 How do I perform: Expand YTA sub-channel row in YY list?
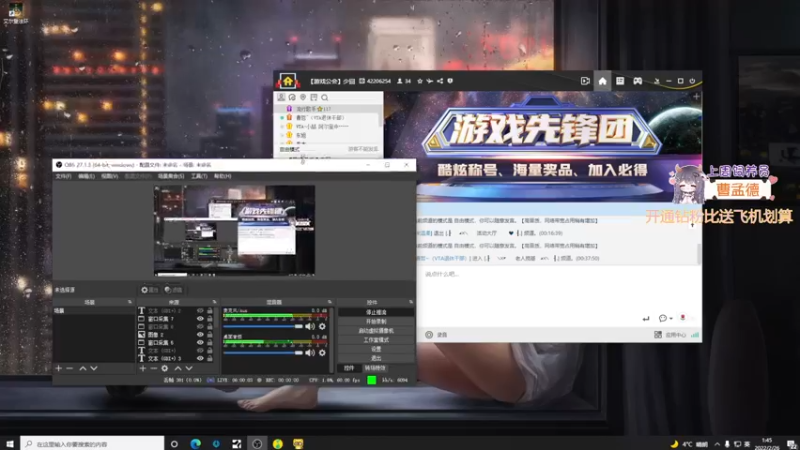[282, 127]
